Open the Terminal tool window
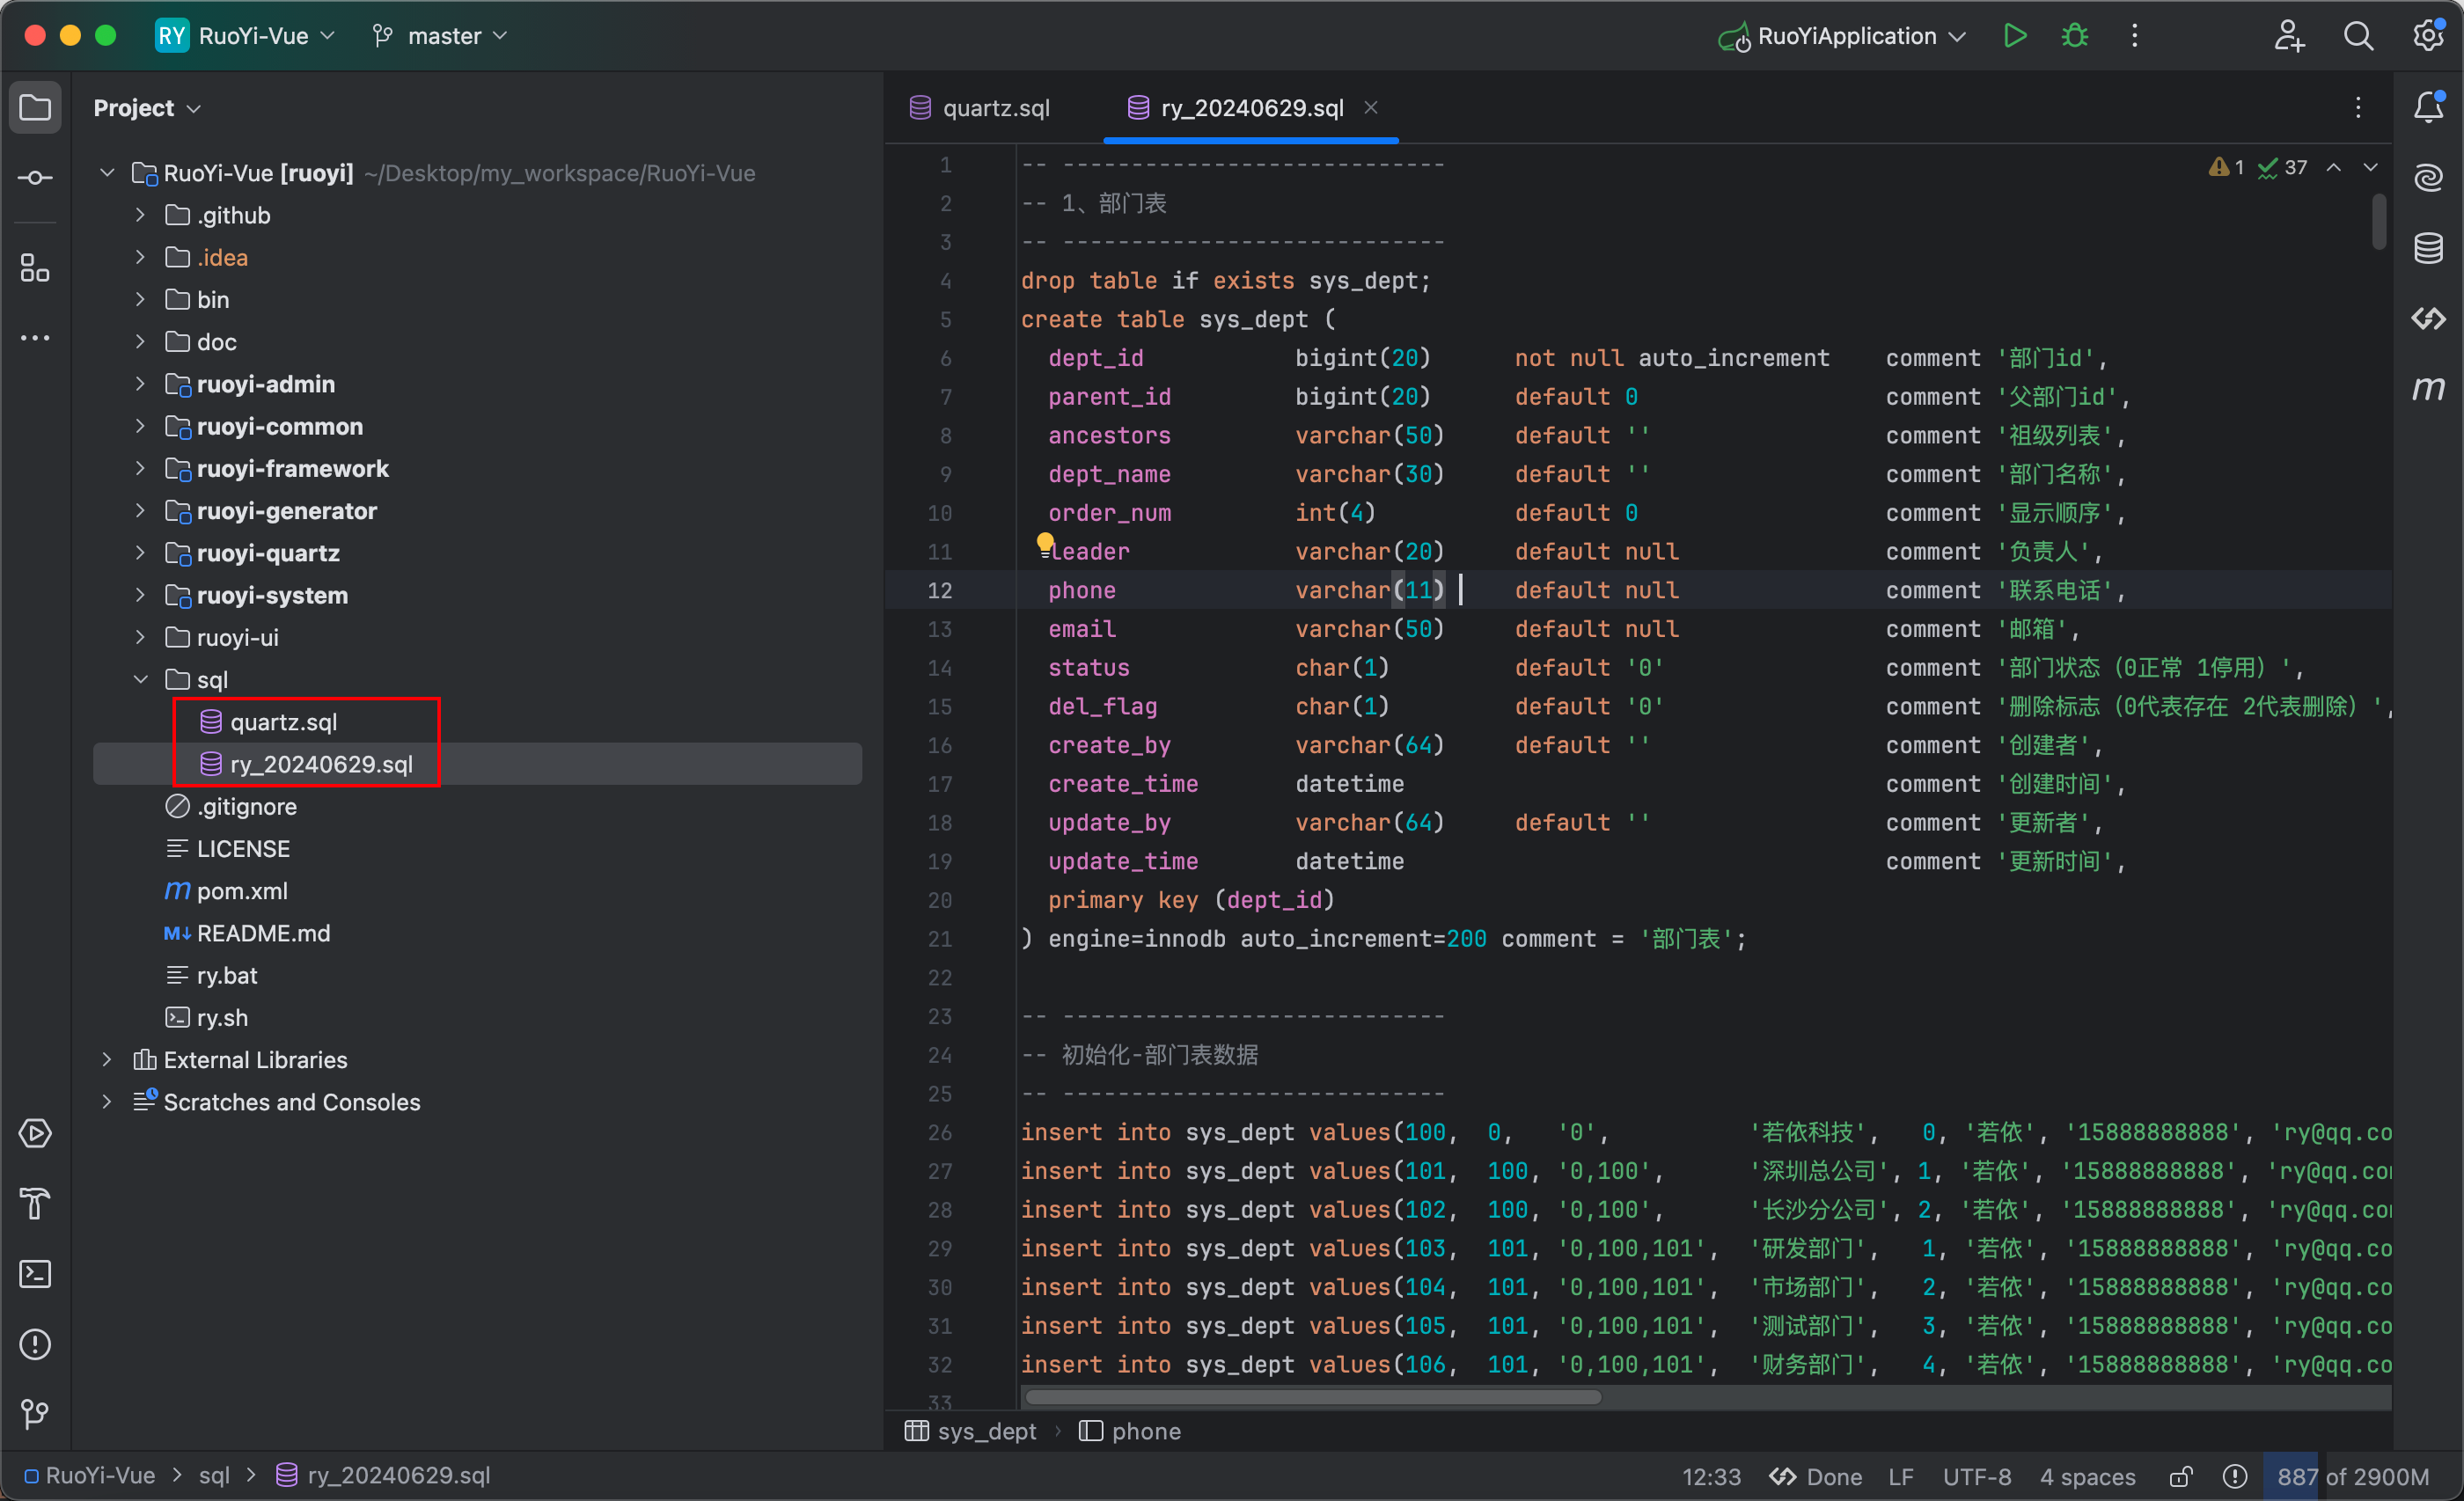Viewport: 2464px width, 1501px height. [35, 1274]
